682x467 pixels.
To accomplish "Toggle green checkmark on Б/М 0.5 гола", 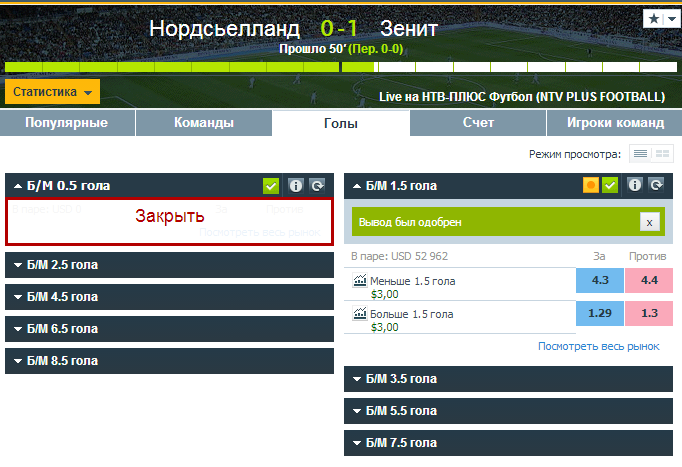I will (x=271, y=186).
